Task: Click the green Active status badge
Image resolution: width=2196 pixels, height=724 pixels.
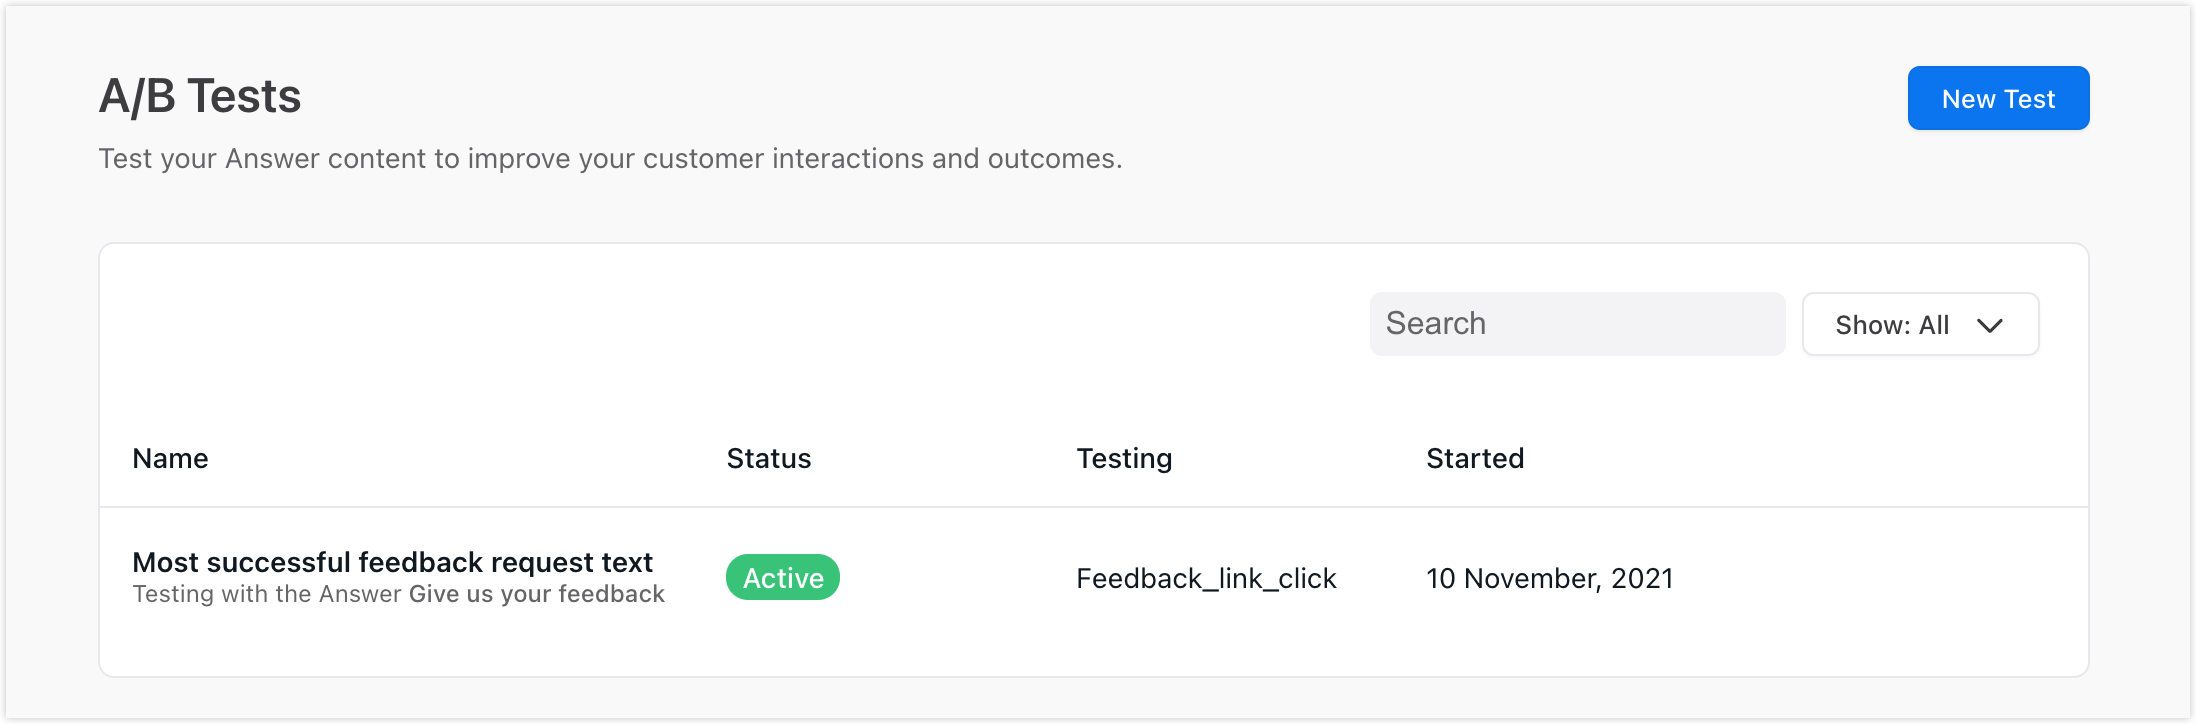Action: pyautogui.click(x=782, y=578)
